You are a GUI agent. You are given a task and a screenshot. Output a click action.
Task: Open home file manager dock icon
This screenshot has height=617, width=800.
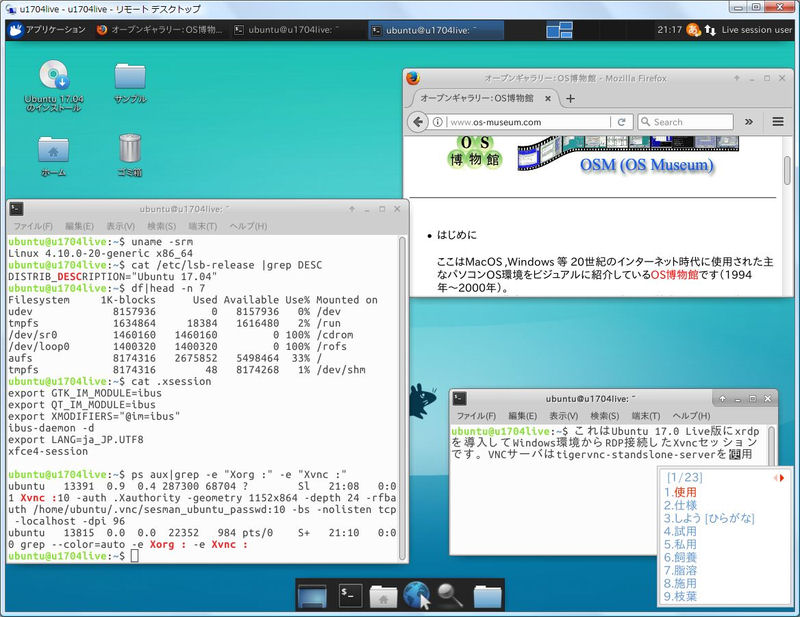coord(383,596)
